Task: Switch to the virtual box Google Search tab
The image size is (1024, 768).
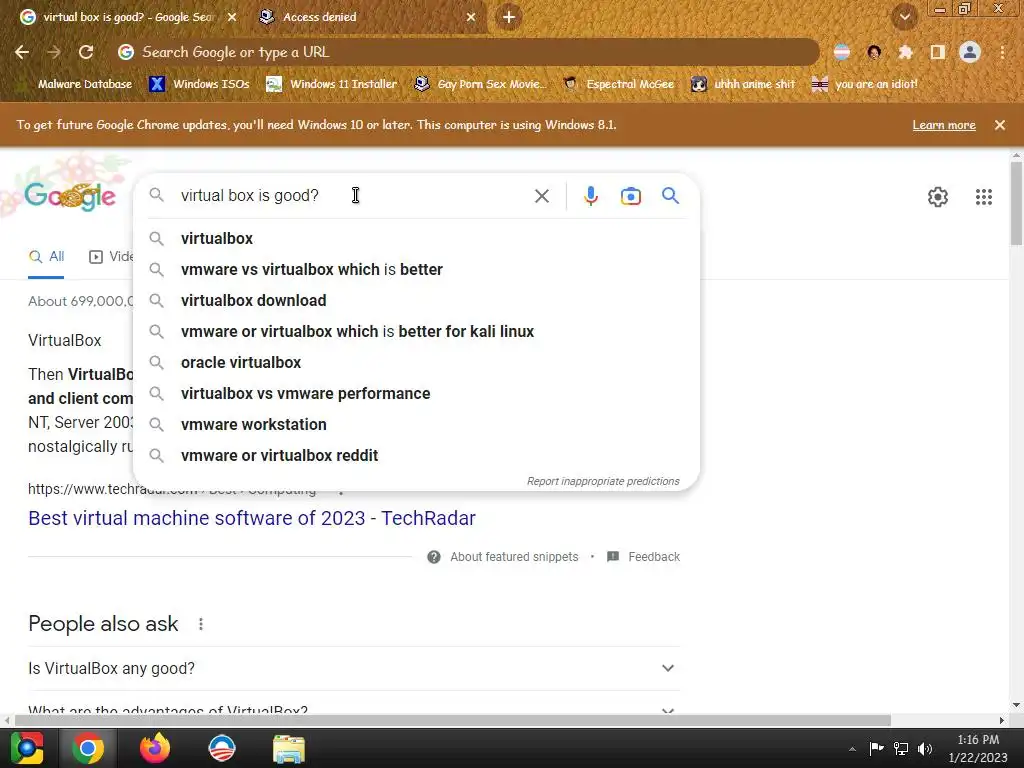Action: coord(127,17)
